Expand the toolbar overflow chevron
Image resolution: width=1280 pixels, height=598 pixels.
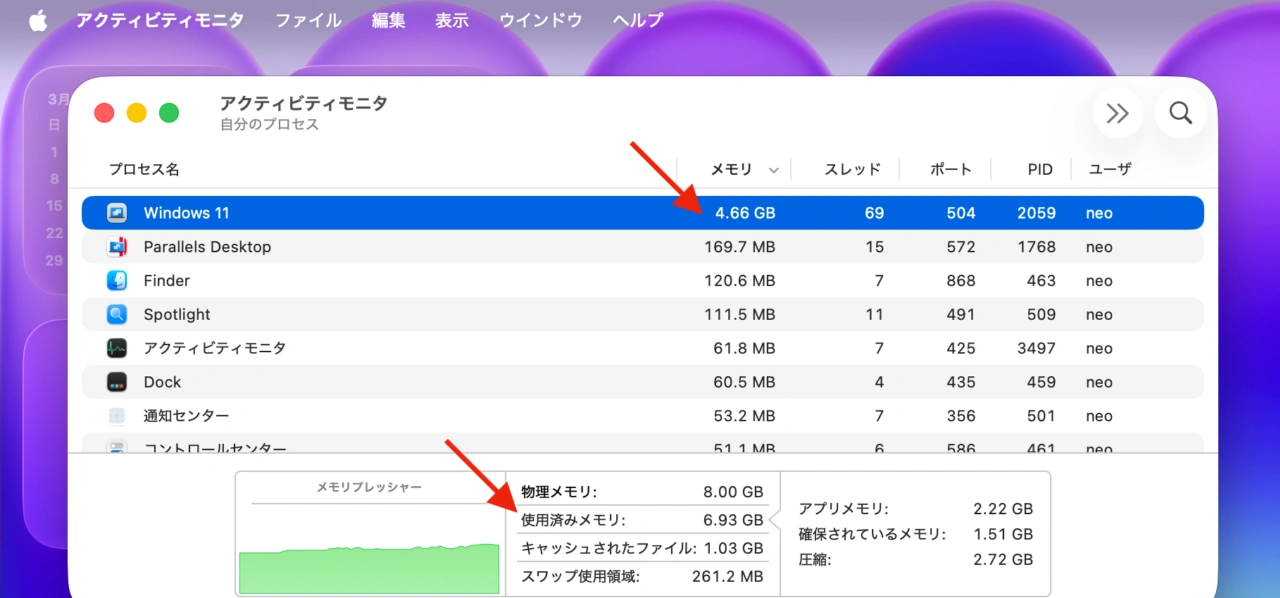[1118, 113]
